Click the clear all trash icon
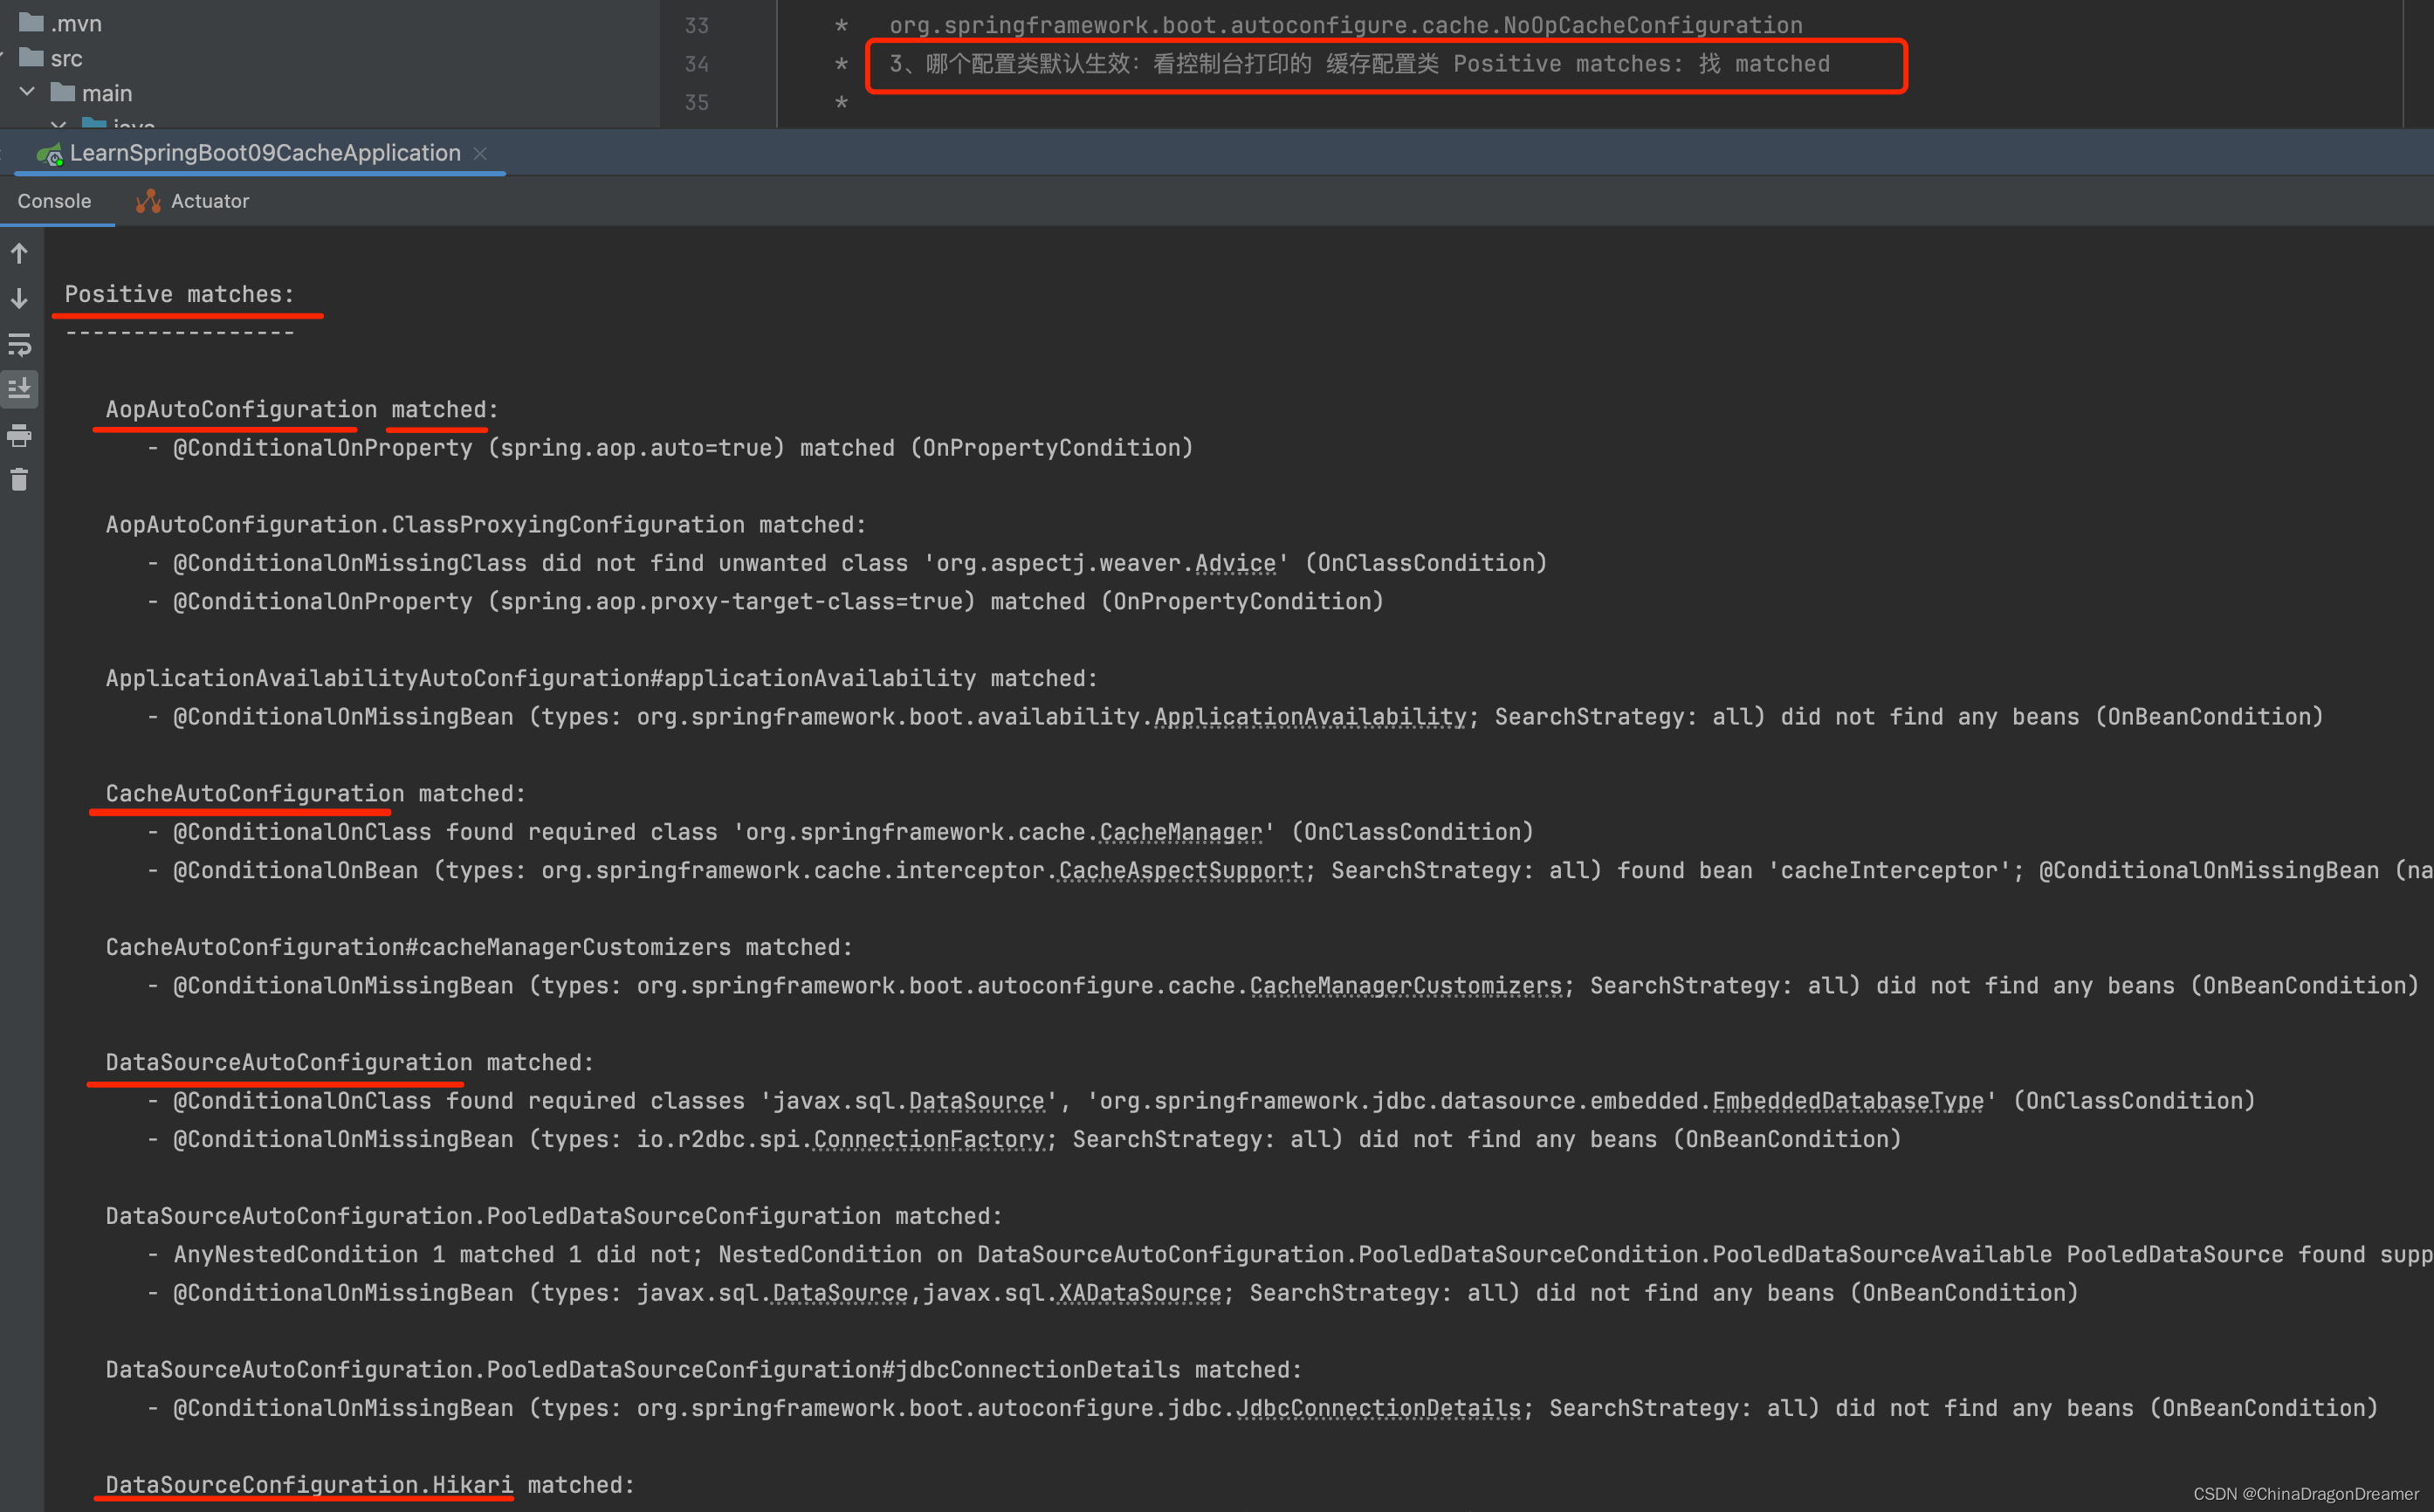The width and height of the screenshot is (2434, 1512). pyautogui.click(x=19, y=480)
